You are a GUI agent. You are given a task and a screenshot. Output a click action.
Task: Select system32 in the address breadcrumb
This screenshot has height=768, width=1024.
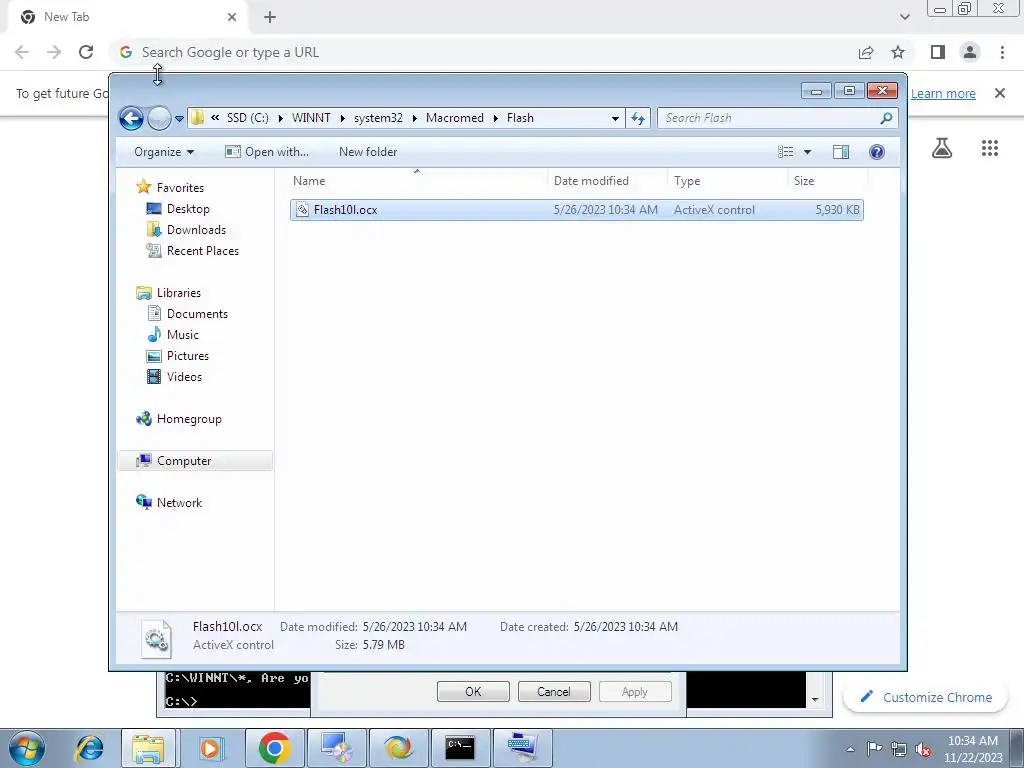[378, 118]
